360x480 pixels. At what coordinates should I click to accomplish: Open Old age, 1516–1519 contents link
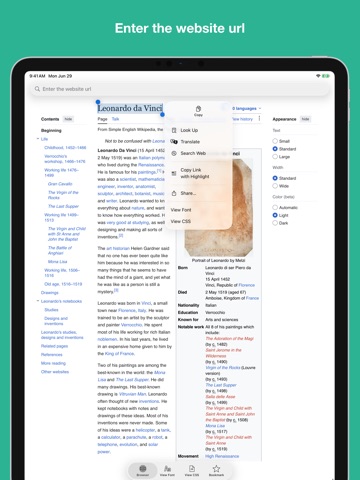click(x=63, y=284)
